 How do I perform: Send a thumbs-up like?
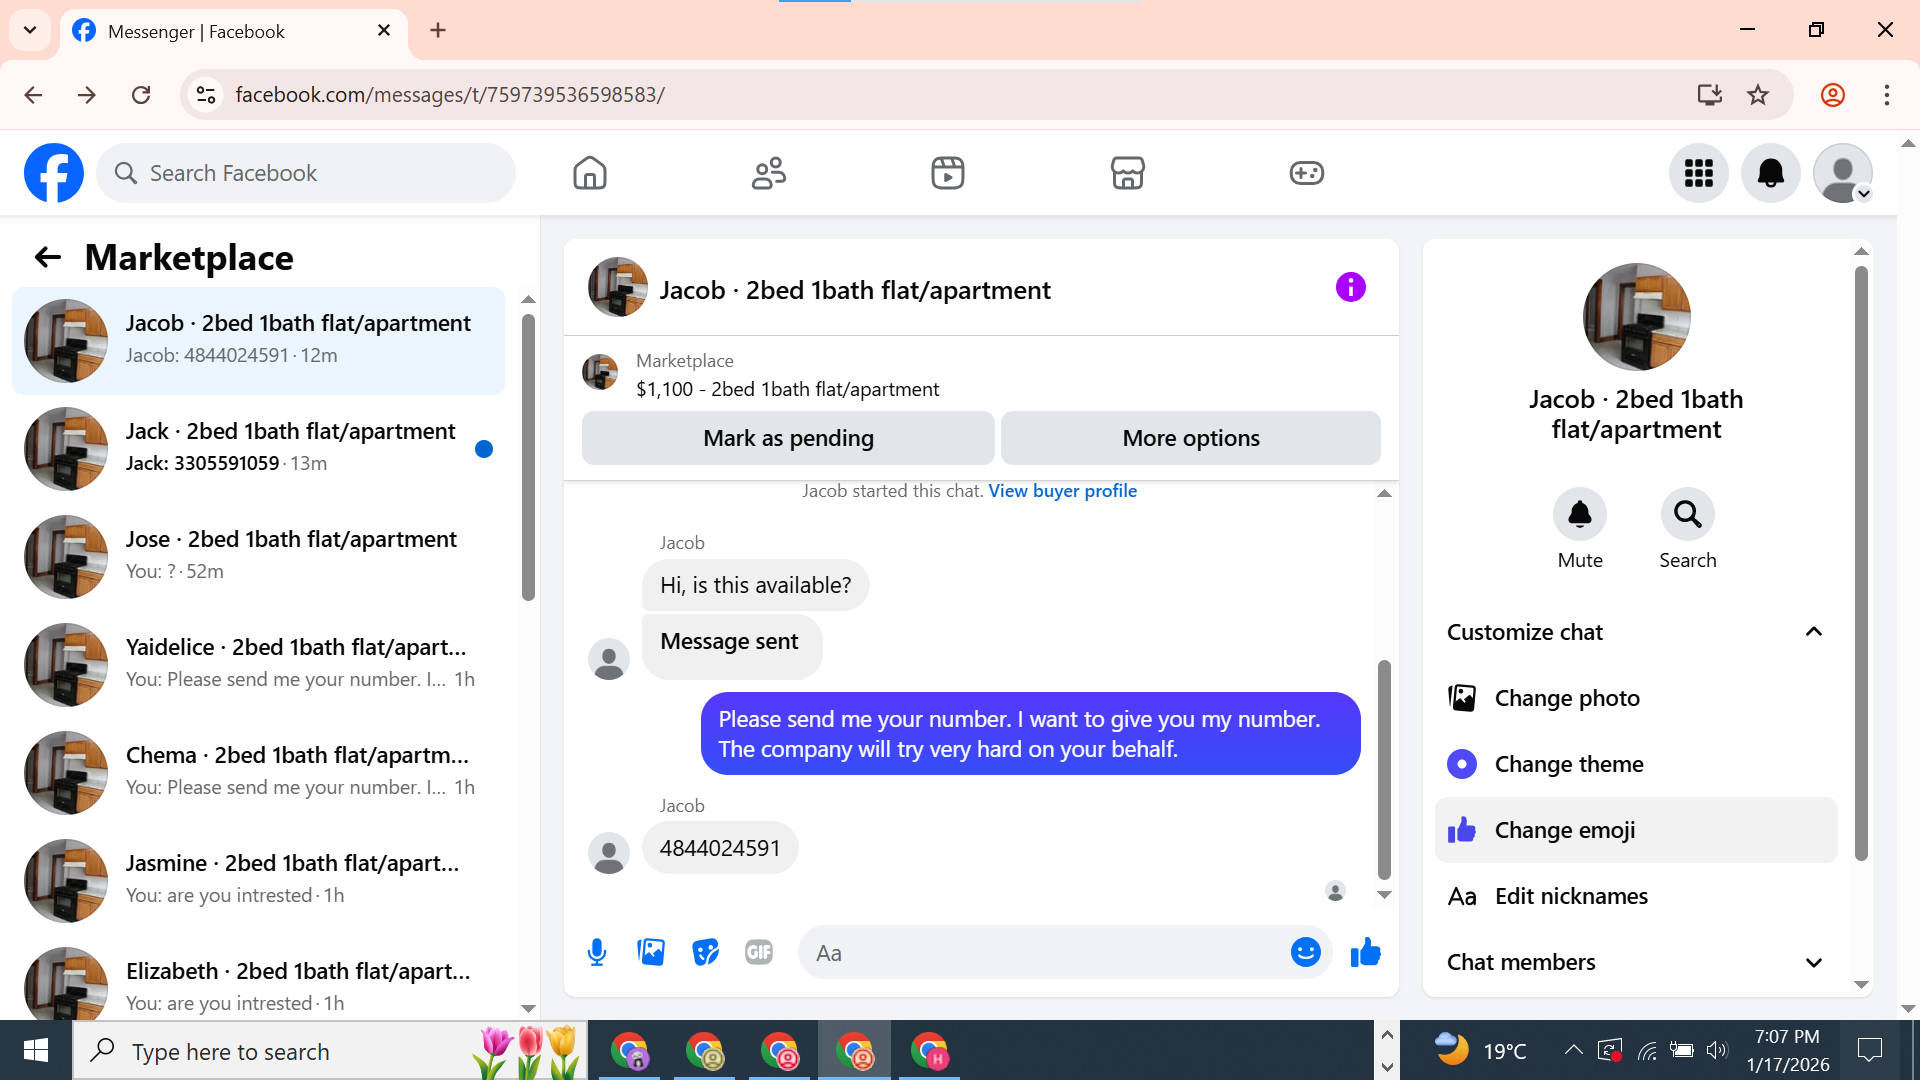click(1365, 952)
